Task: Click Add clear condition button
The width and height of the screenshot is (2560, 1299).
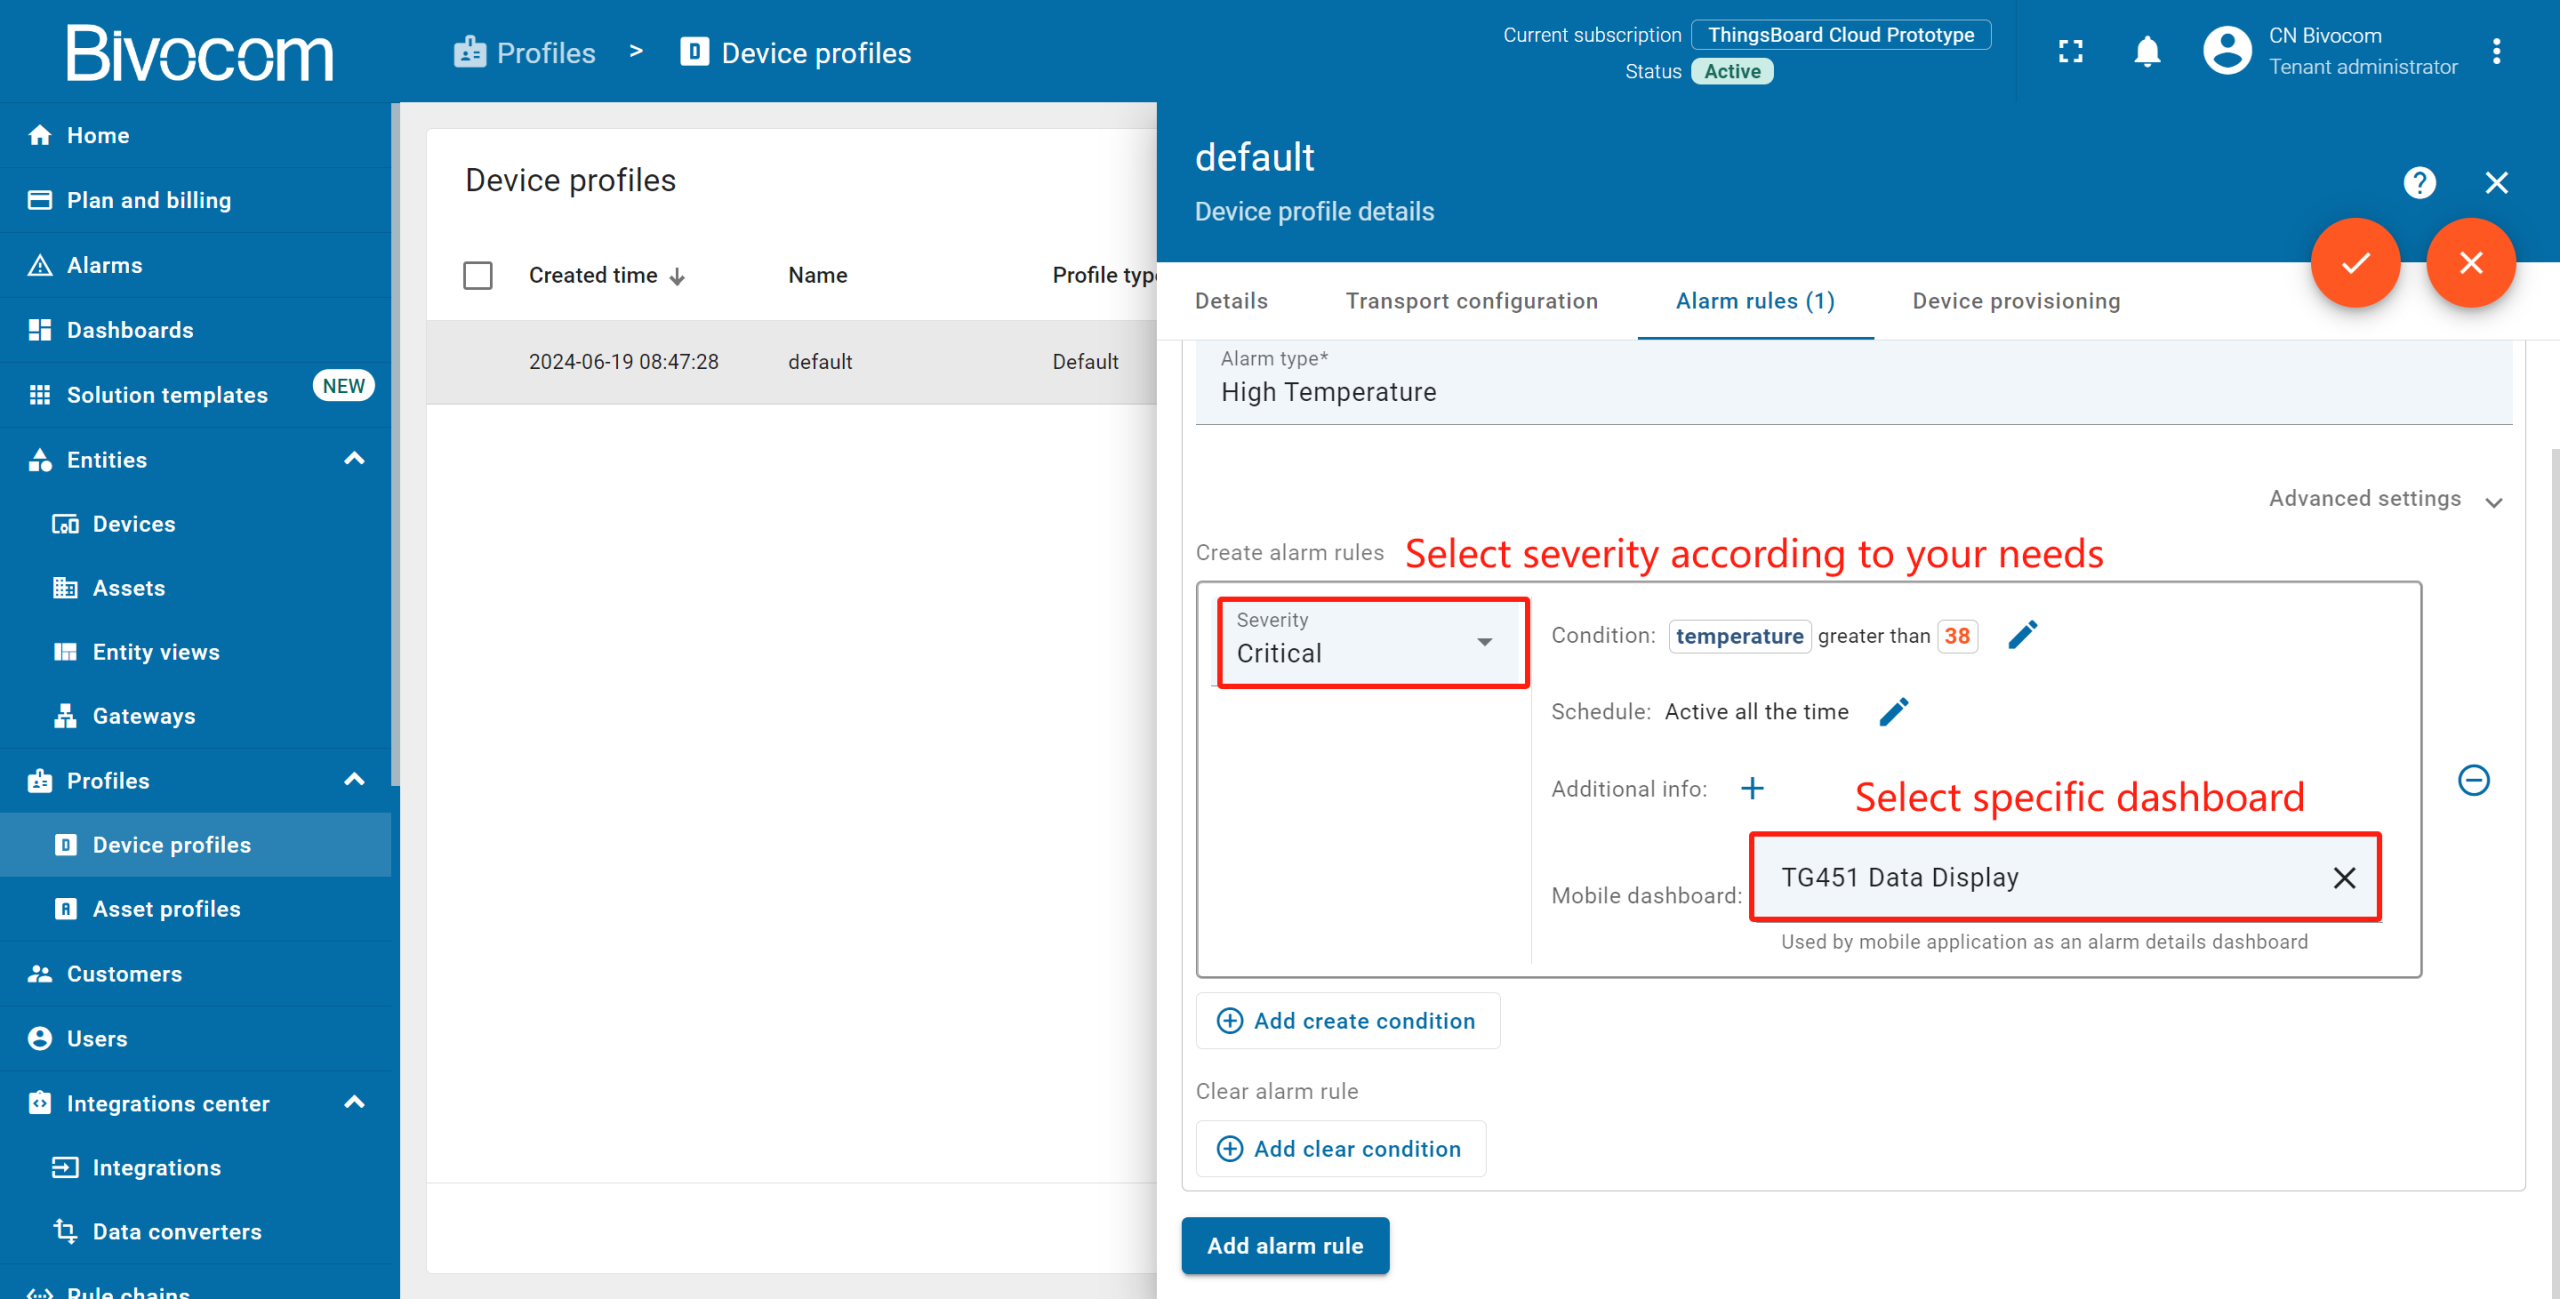Action: (x=1341, y=1149)
